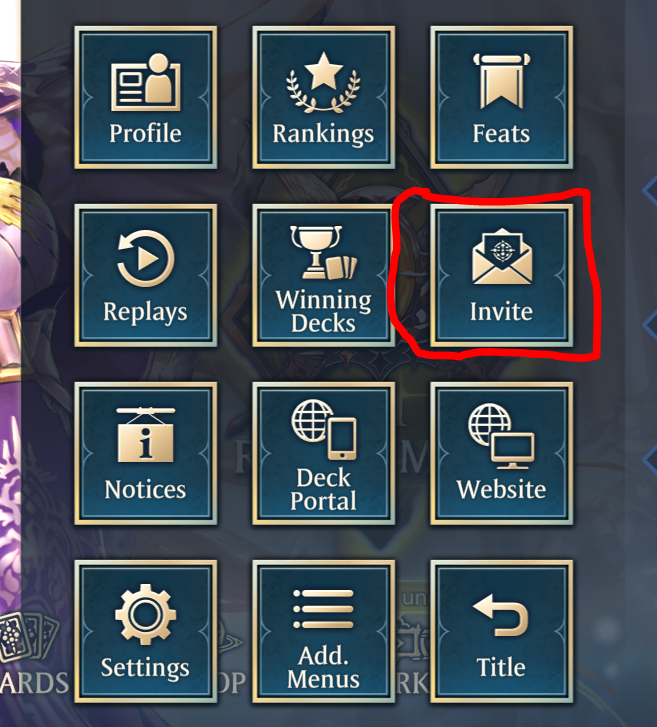Screen dimensions: 657x727
Task: Expand the Add. Menus list tile
Action: coord(324,631)
